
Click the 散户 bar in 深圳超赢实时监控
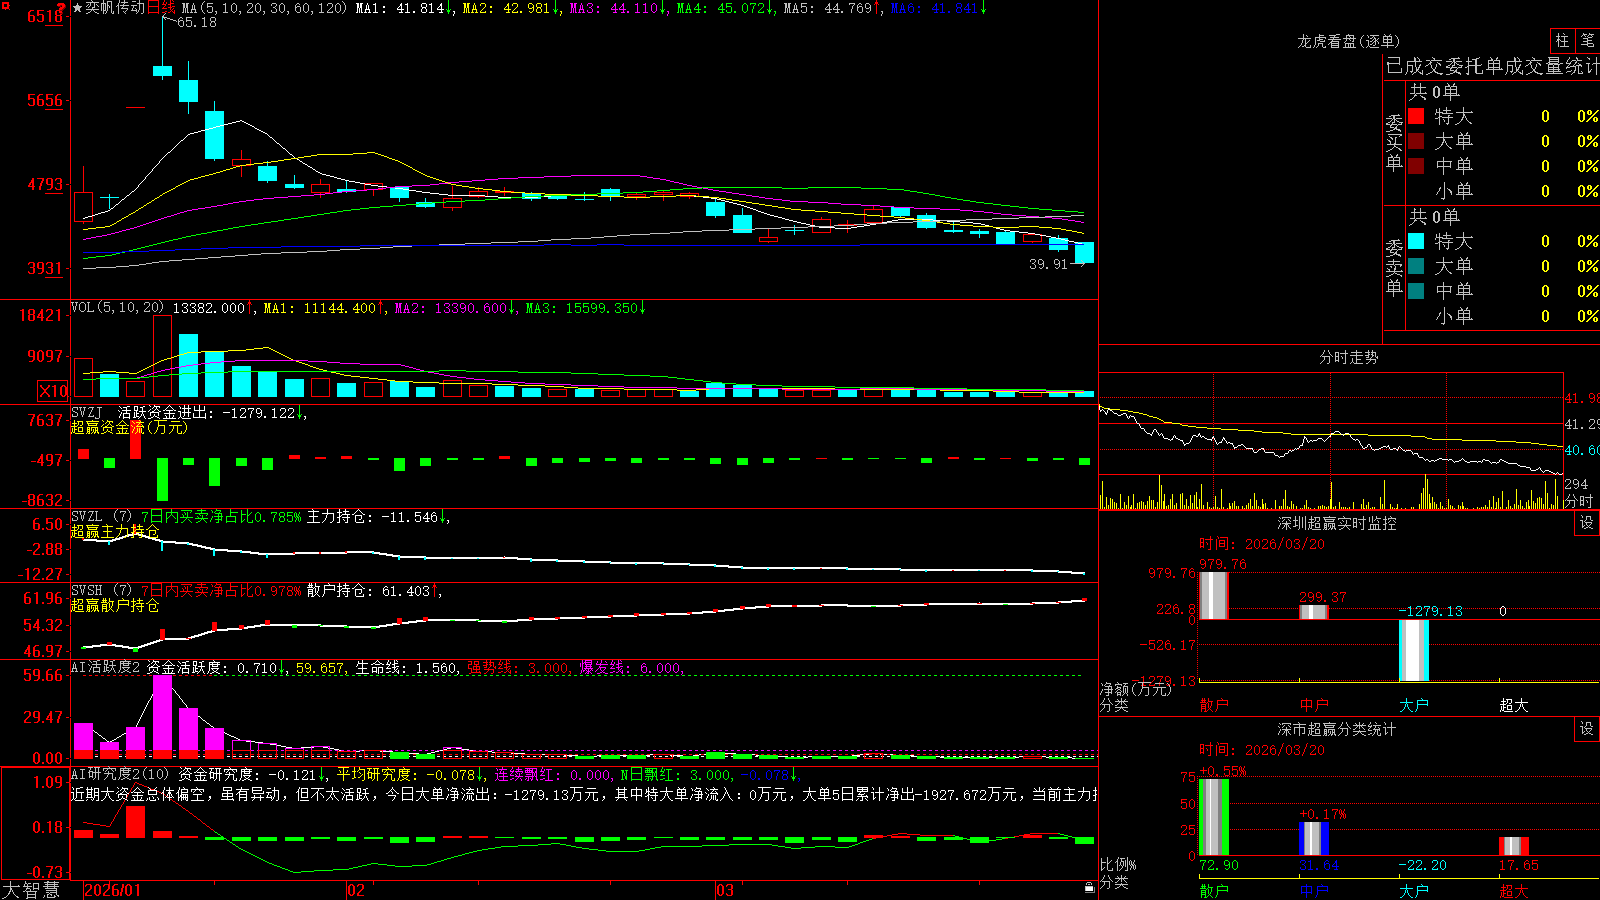[x=1213, y=595]
